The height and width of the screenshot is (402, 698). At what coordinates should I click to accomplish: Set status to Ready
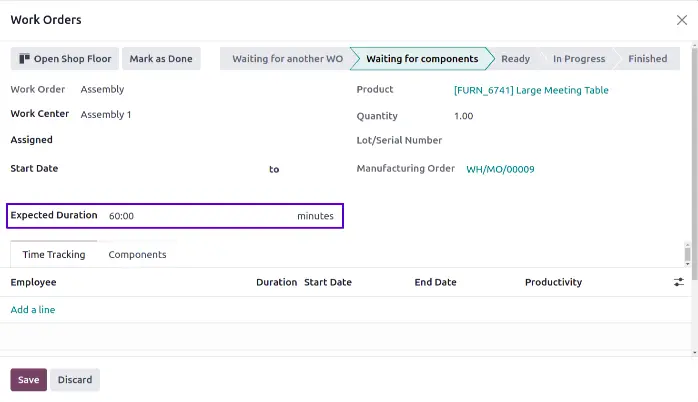[x=515, y=59]
